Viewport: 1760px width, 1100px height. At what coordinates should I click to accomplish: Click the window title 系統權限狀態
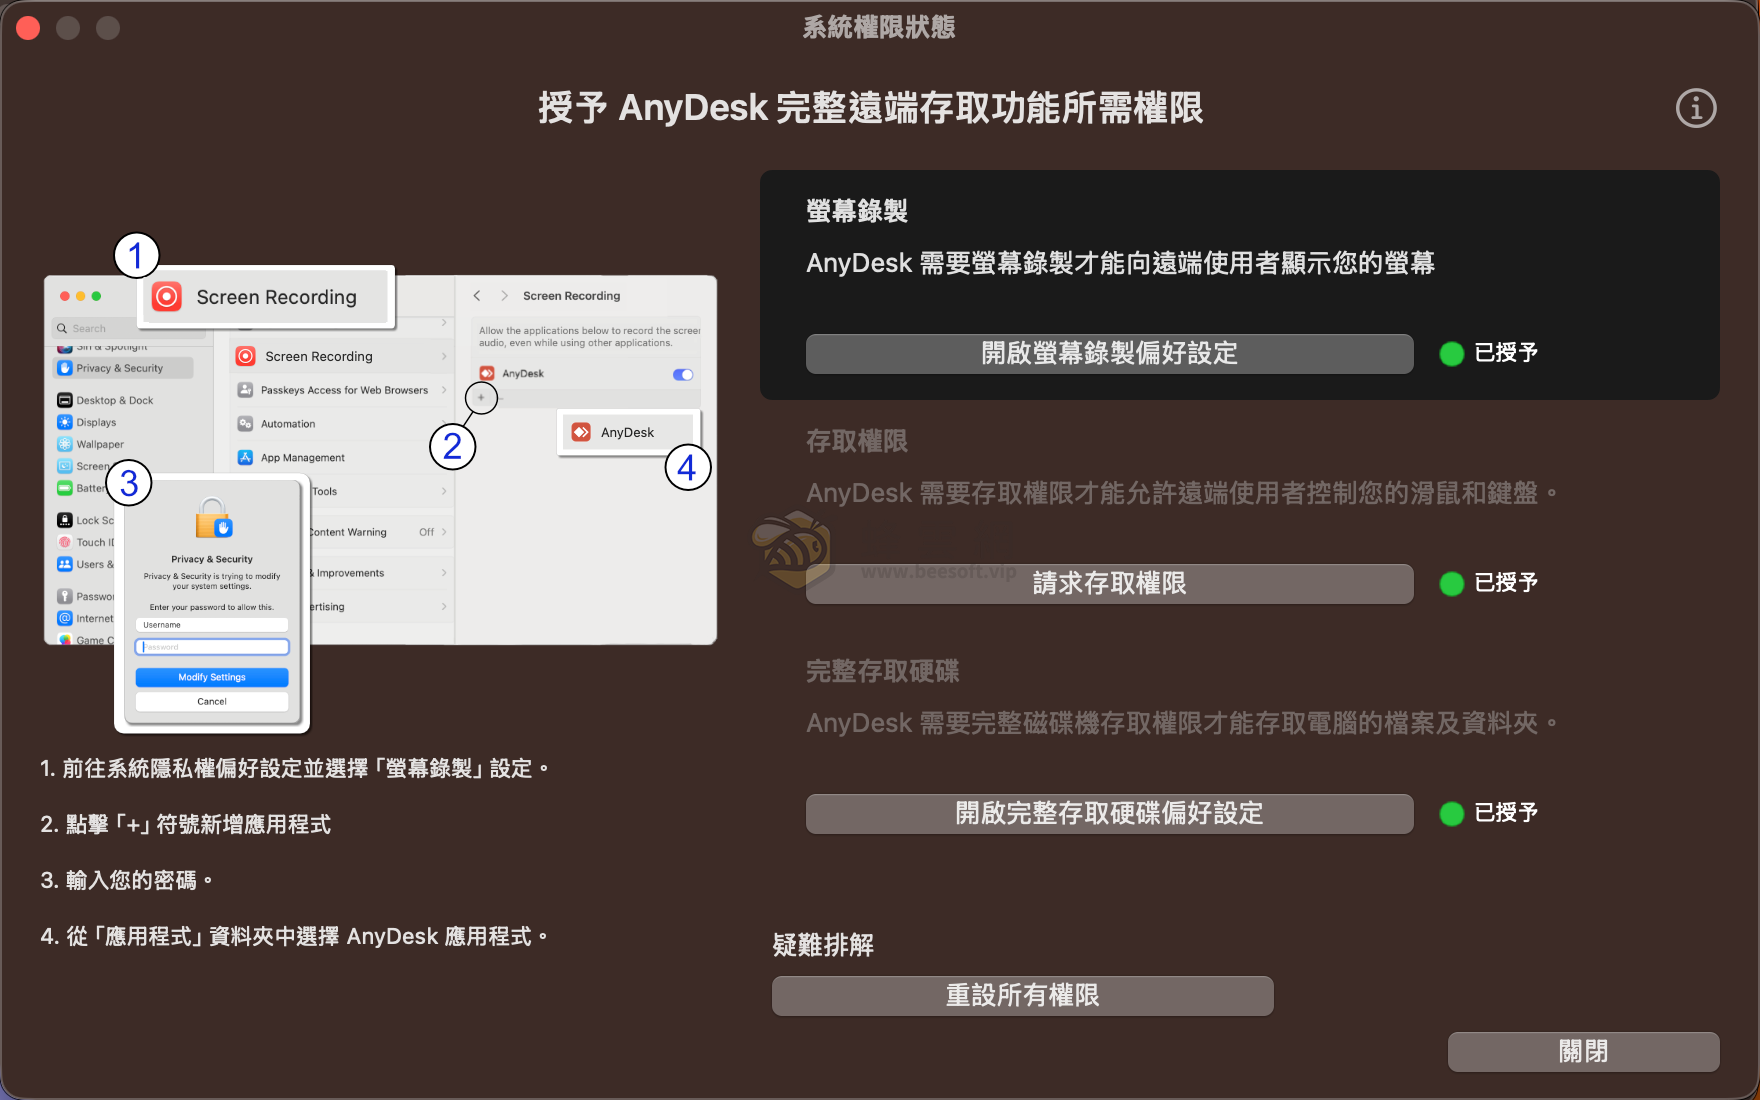tap(879, 27)
